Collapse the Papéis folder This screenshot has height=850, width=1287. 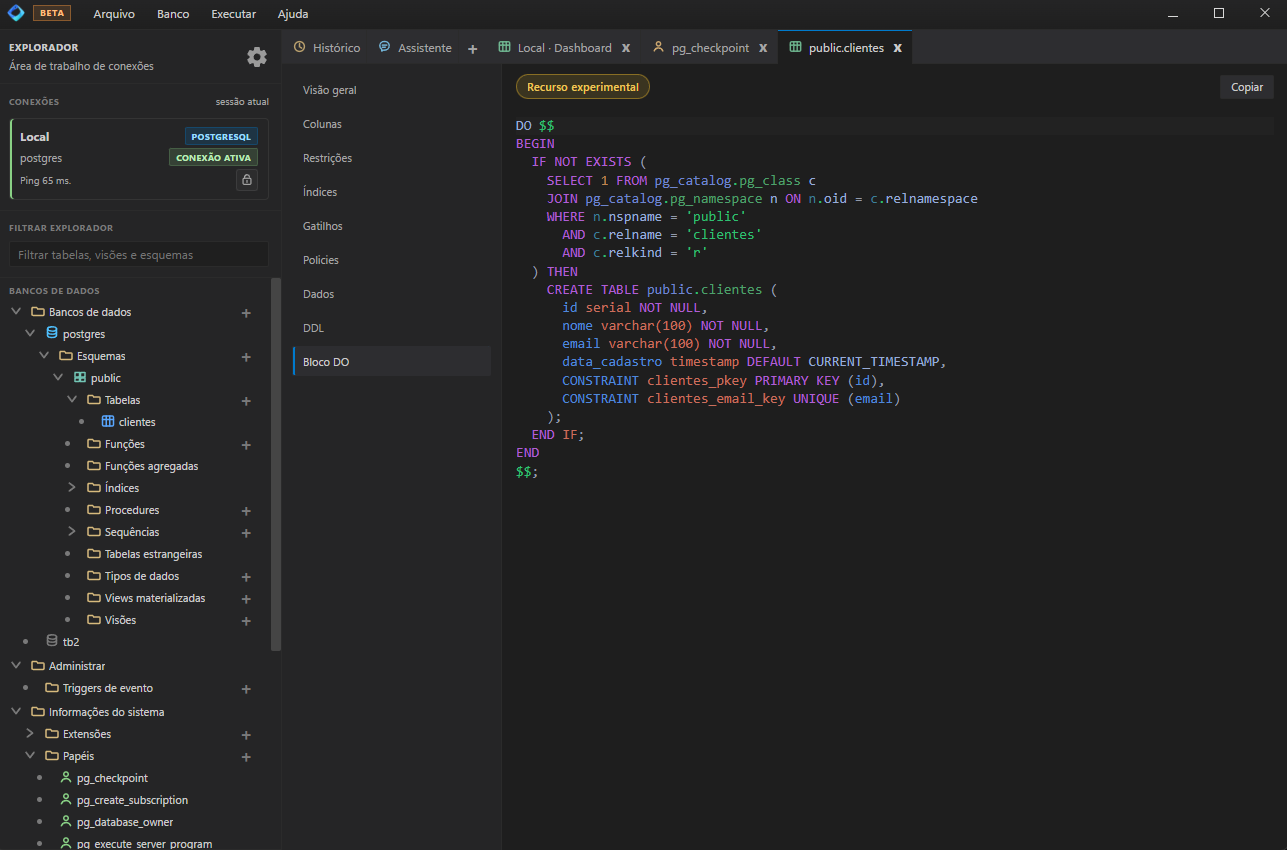tap(30, 756)
